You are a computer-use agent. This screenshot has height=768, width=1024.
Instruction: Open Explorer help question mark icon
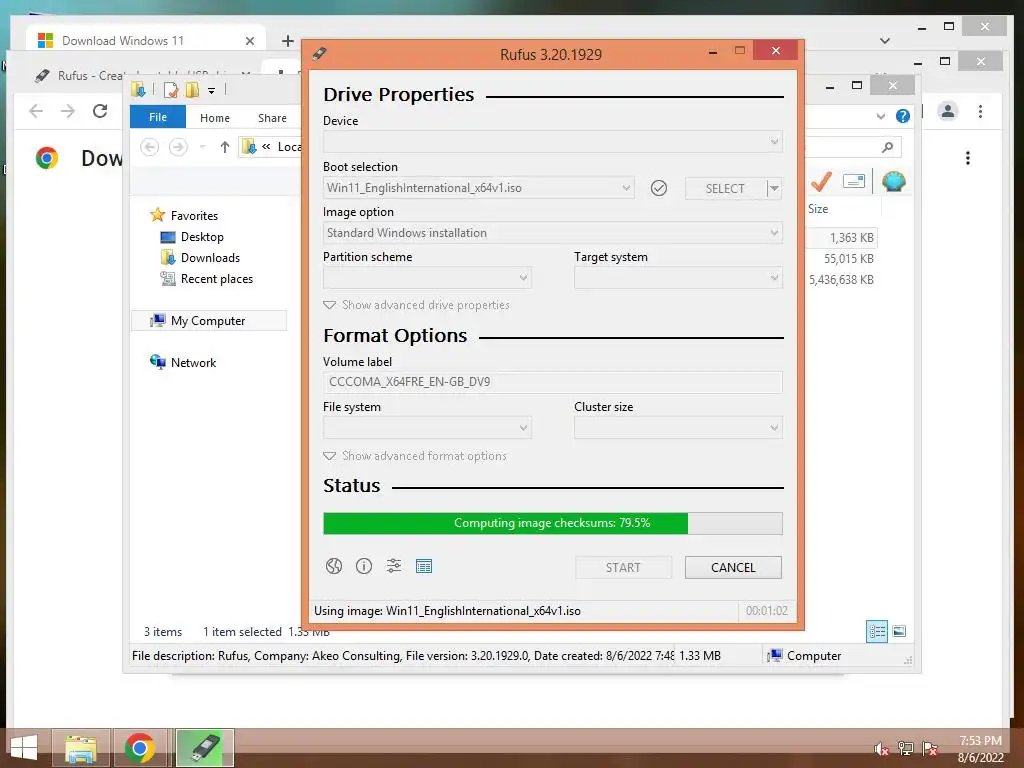click(903, 116)
